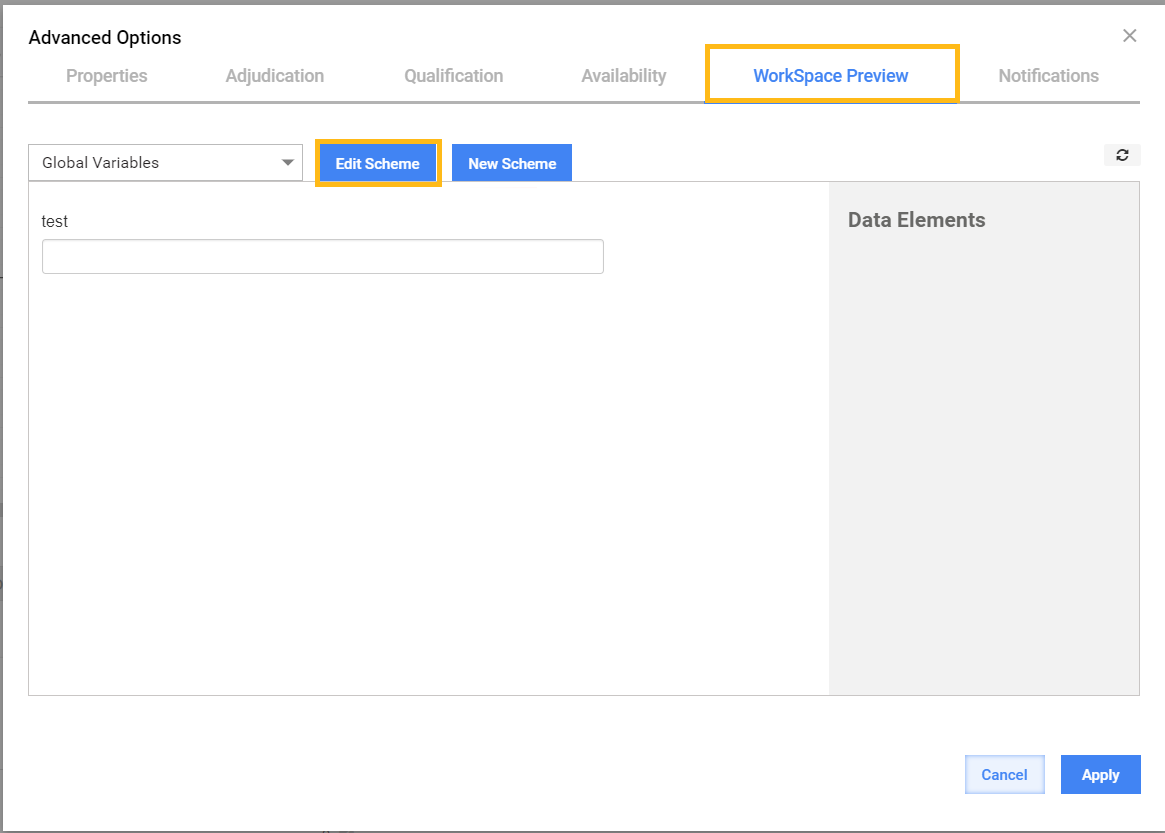
Task: Go to the Availability tab
Action: [x=623, y=76]
